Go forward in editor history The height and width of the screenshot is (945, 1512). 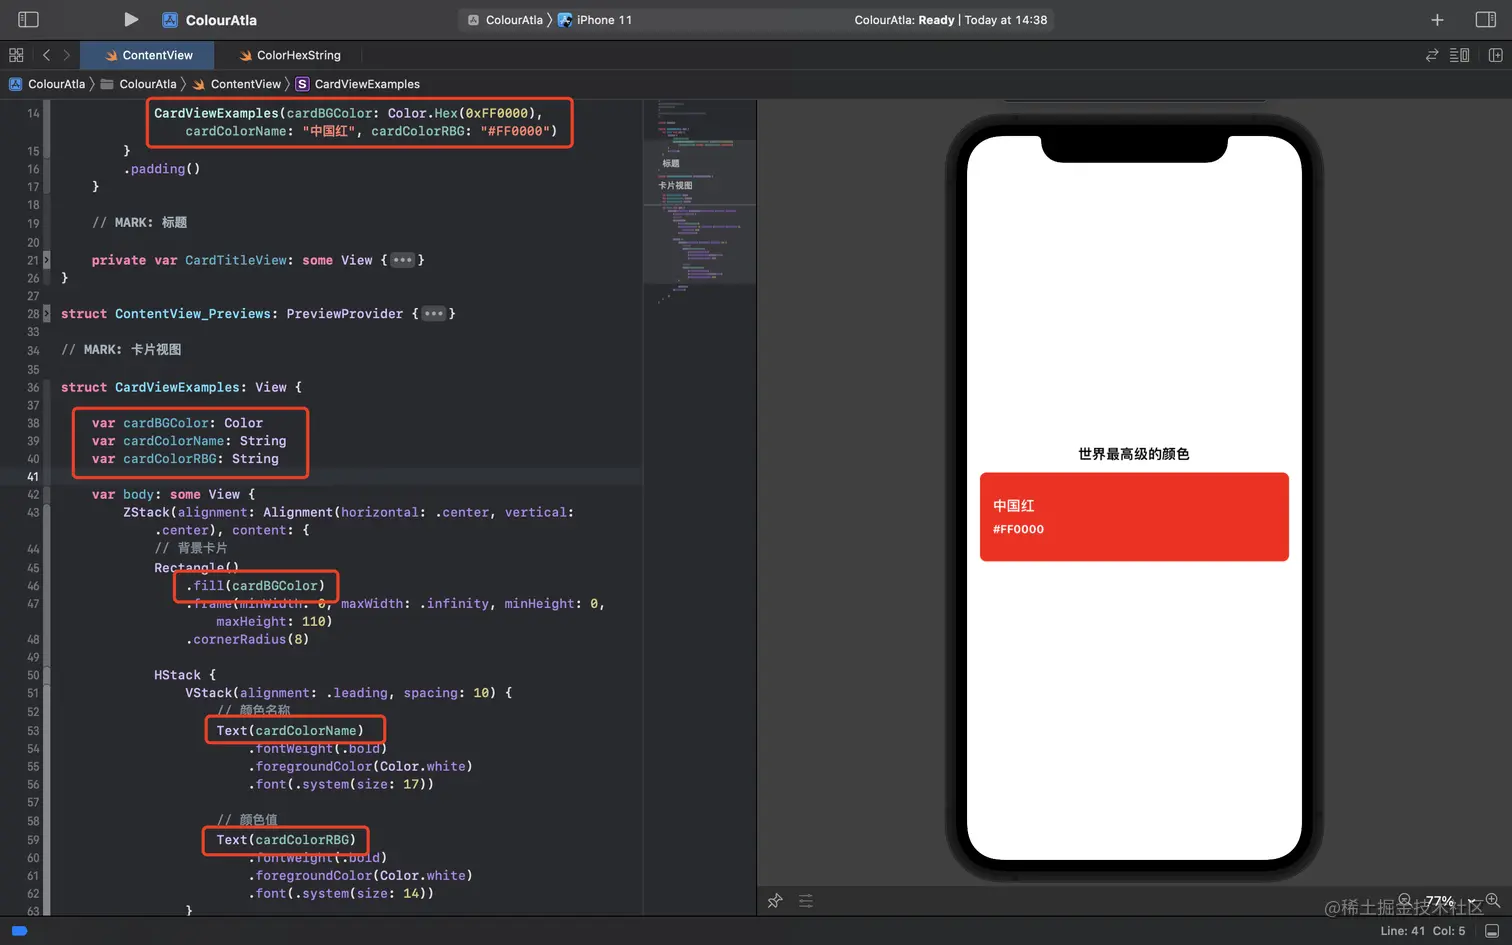tap(67, 55)
